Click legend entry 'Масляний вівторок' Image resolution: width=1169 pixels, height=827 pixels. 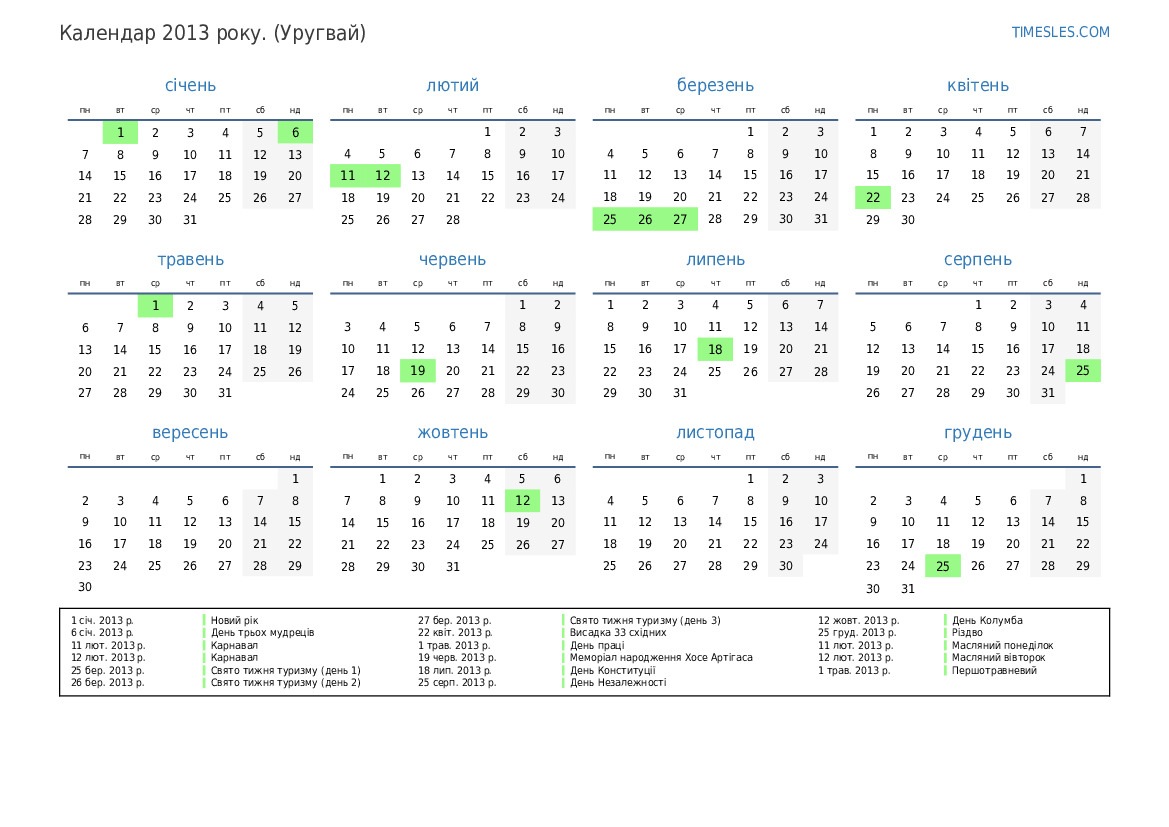pyautogui.click(x=998, y=658)
